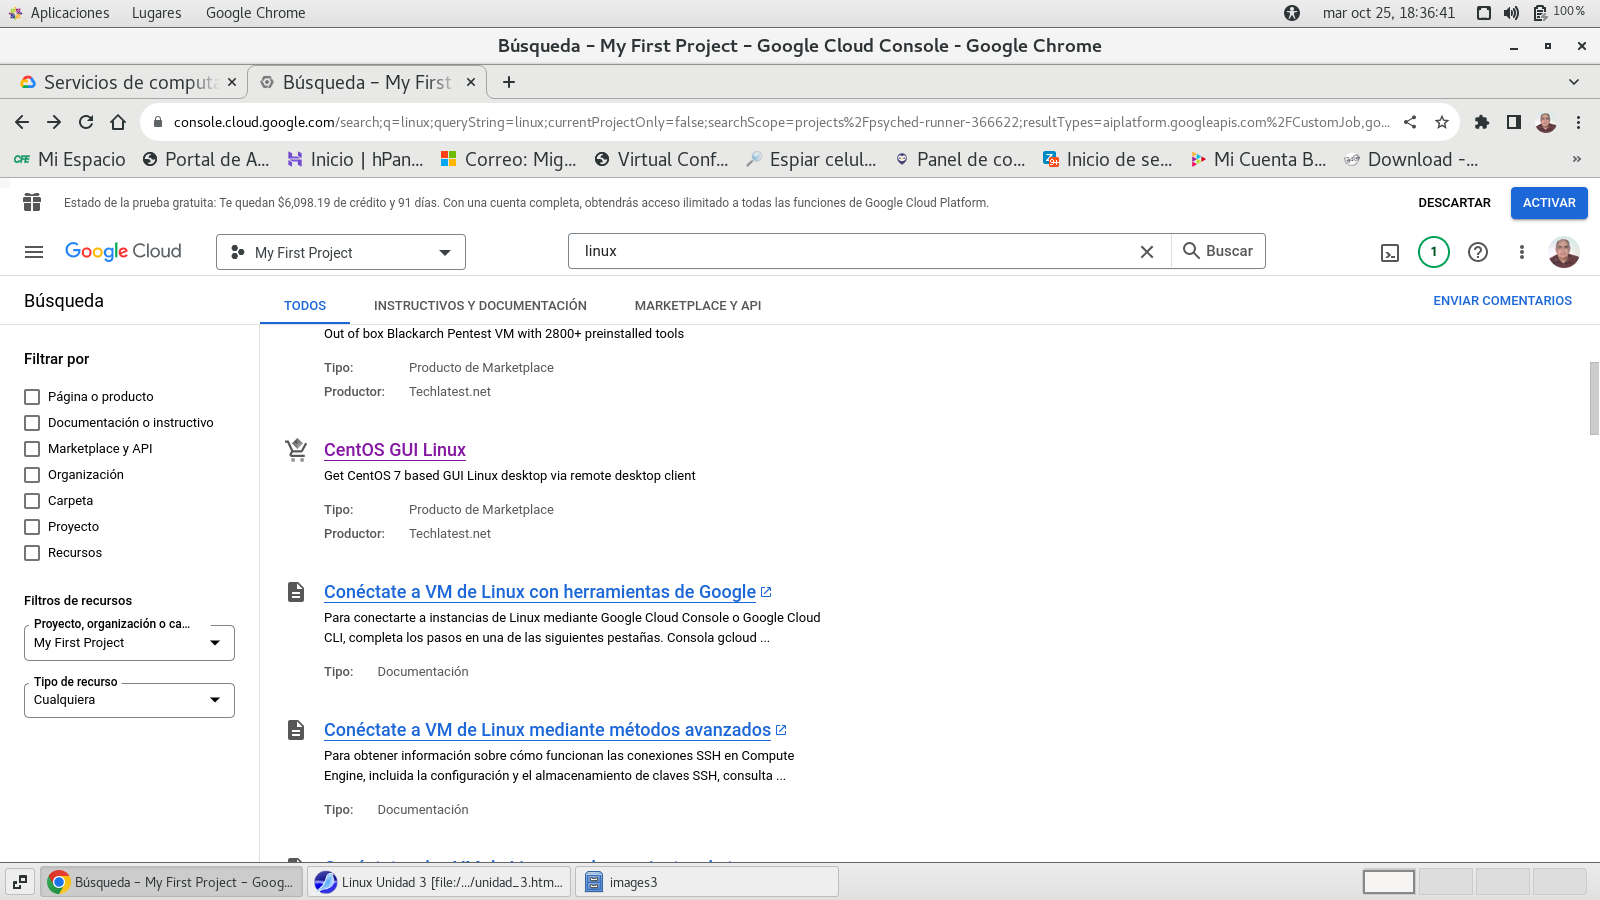Enable the Marketplace y API filter checkbox
This screenshot has width=1600, height=900.
point(32,449)
